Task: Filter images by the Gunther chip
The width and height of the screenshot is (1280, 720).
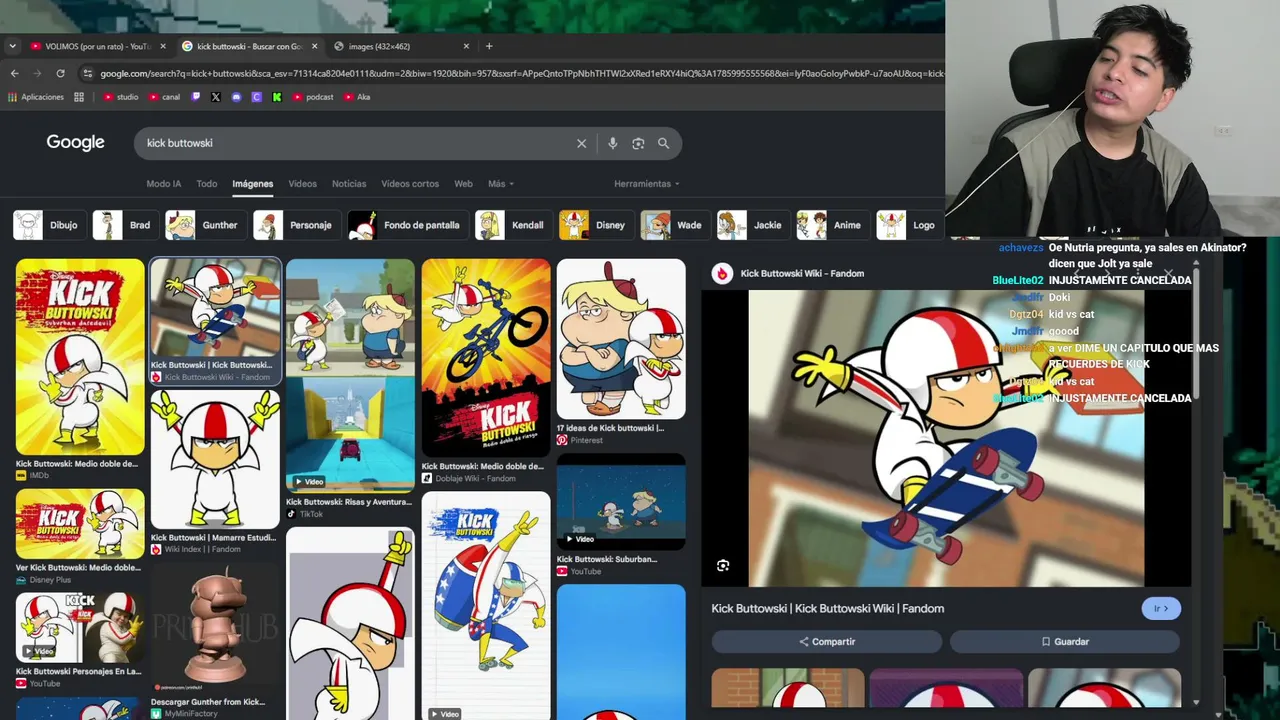Action: 204,225
